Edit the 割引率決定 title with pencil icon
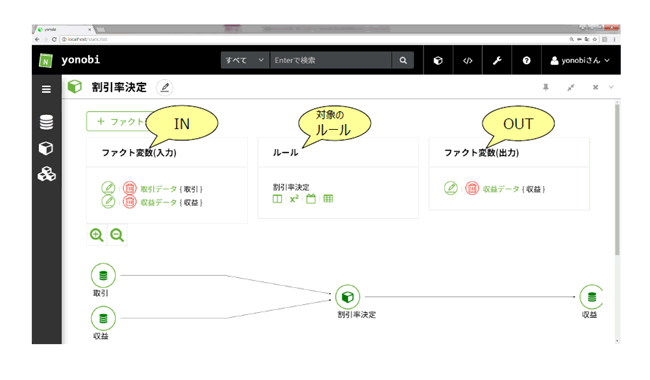 [165, 87]
